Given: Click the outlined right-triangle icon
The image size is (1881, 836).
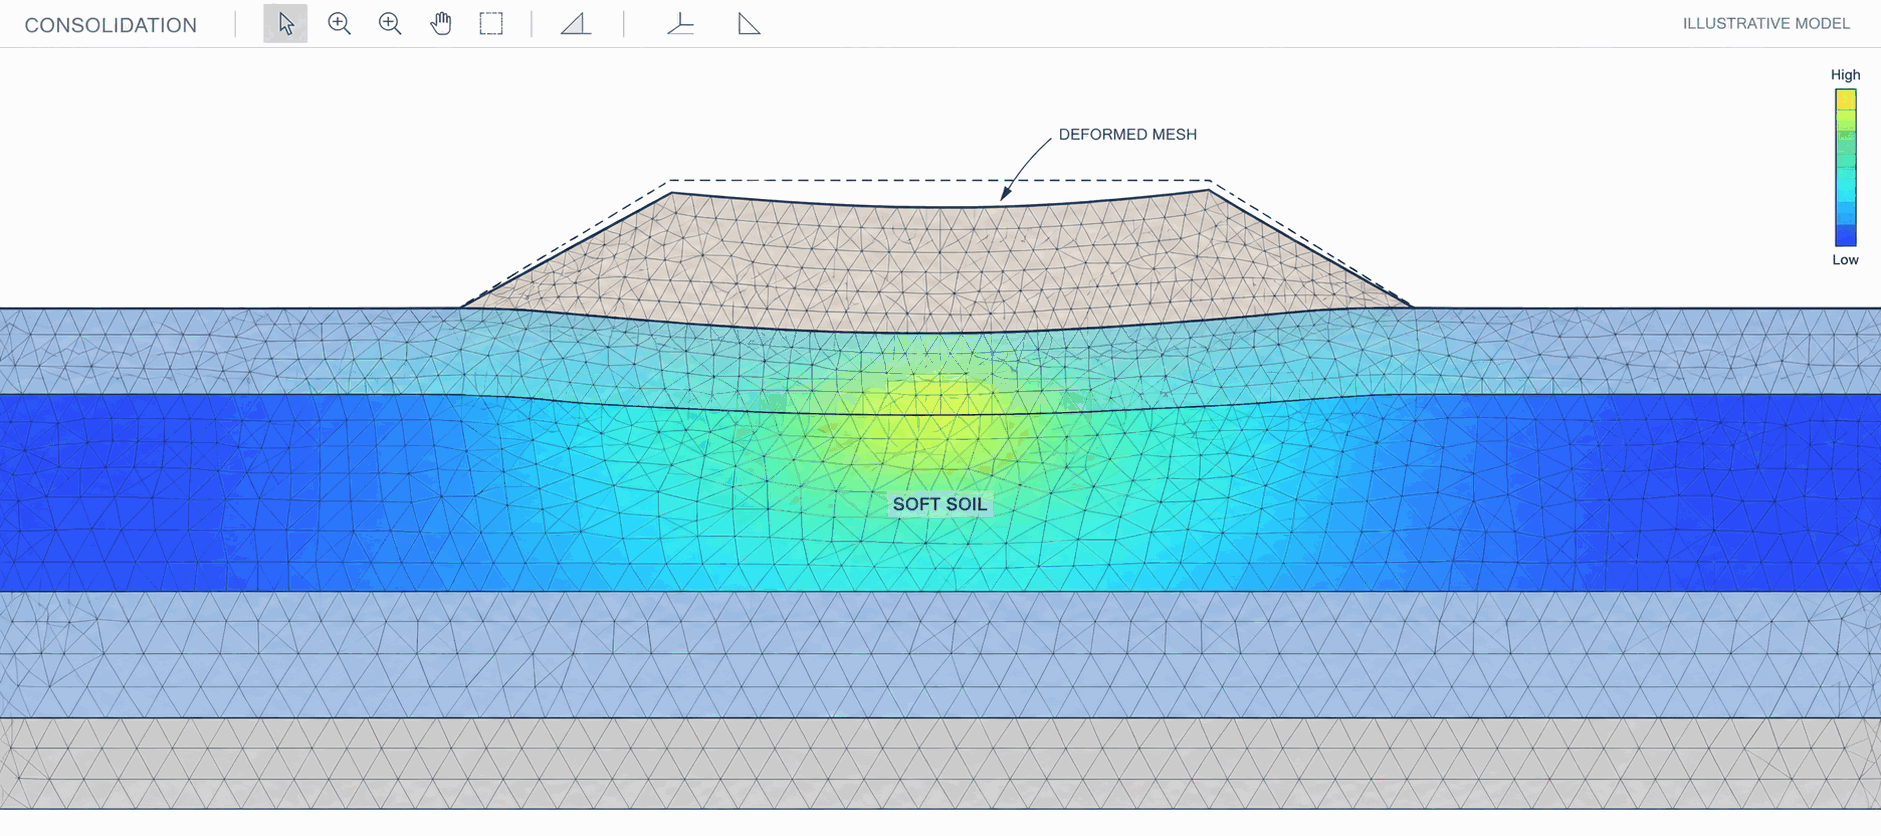Looking at the screenshot, I should click(x=749, y=24).
